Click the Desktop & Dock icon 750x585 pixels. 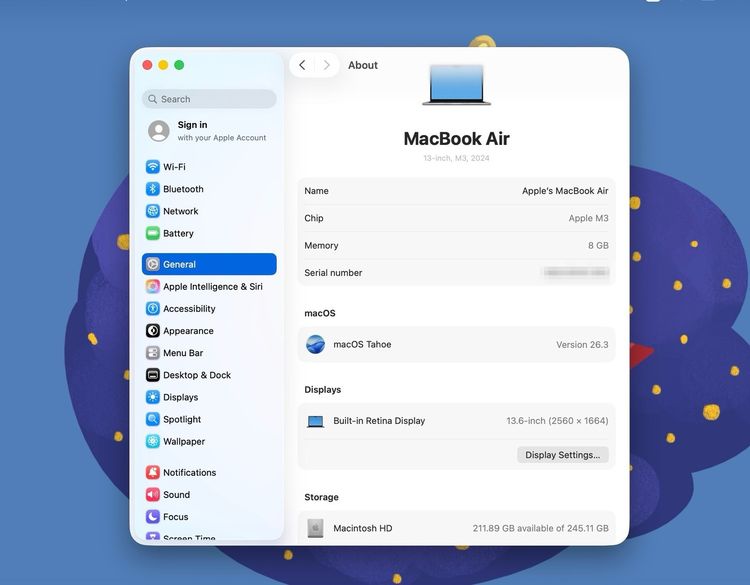pyautogui.click(x=153, y=375)
